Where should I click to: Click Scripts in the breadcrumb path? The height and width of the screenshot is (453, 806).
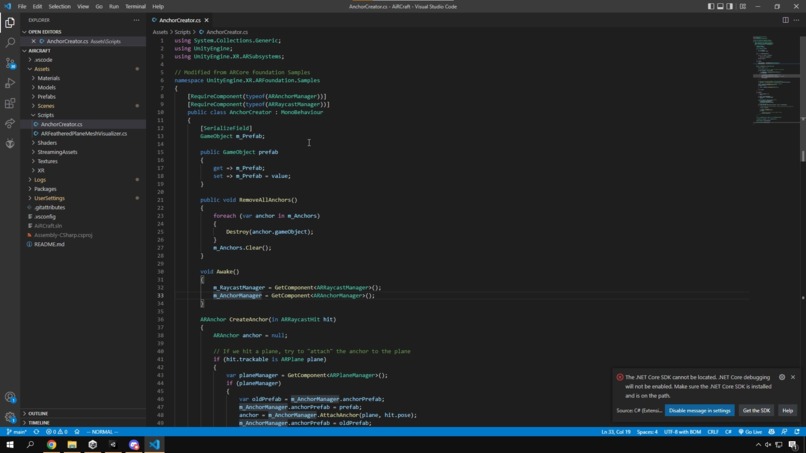182,32
